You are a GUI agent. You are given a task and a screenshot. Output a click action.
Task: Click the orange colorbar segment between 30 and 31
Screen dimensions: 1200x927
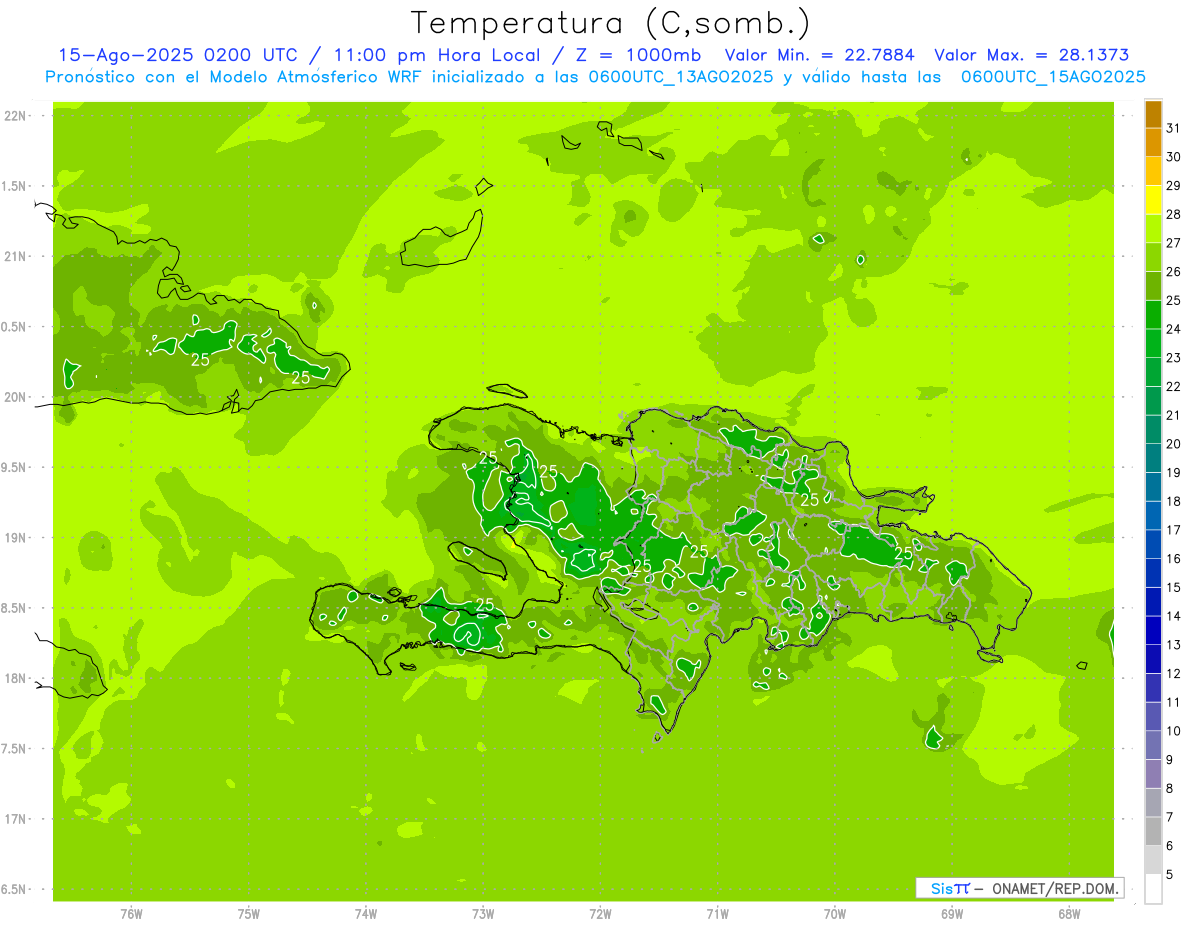tap(1153, 142)
